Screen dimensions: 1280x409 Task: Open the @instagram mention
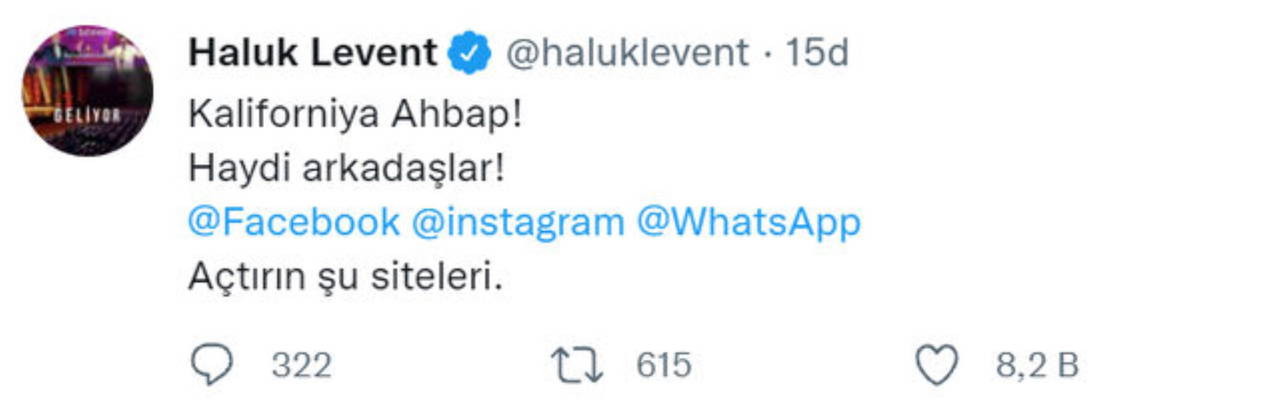pyautogui.click(x=518, y=222)
